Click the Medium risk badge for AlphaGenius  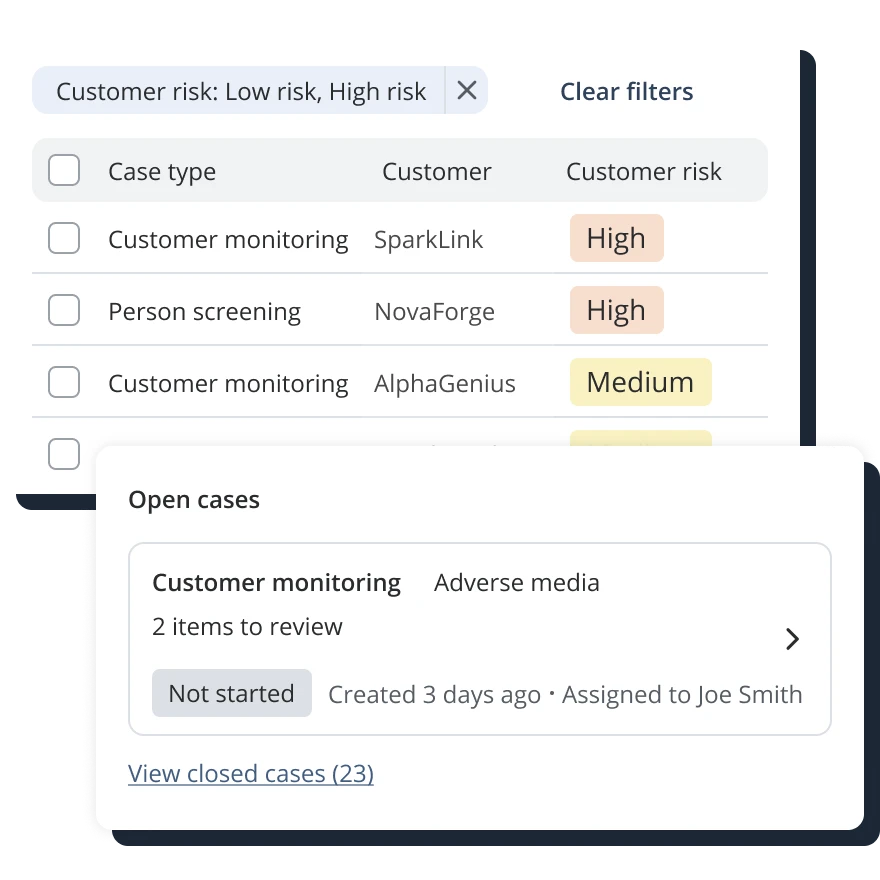(640, 382)
